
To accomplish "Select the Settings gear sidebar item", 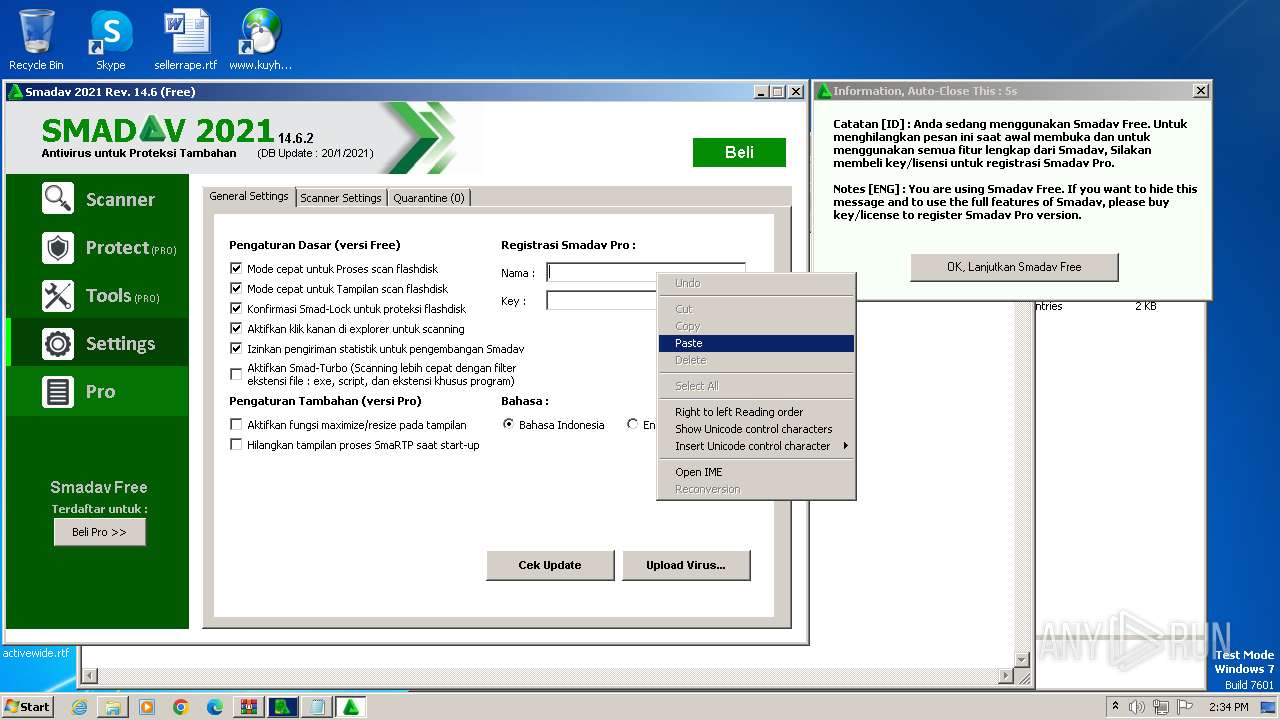I will click(x=98, y=343).
